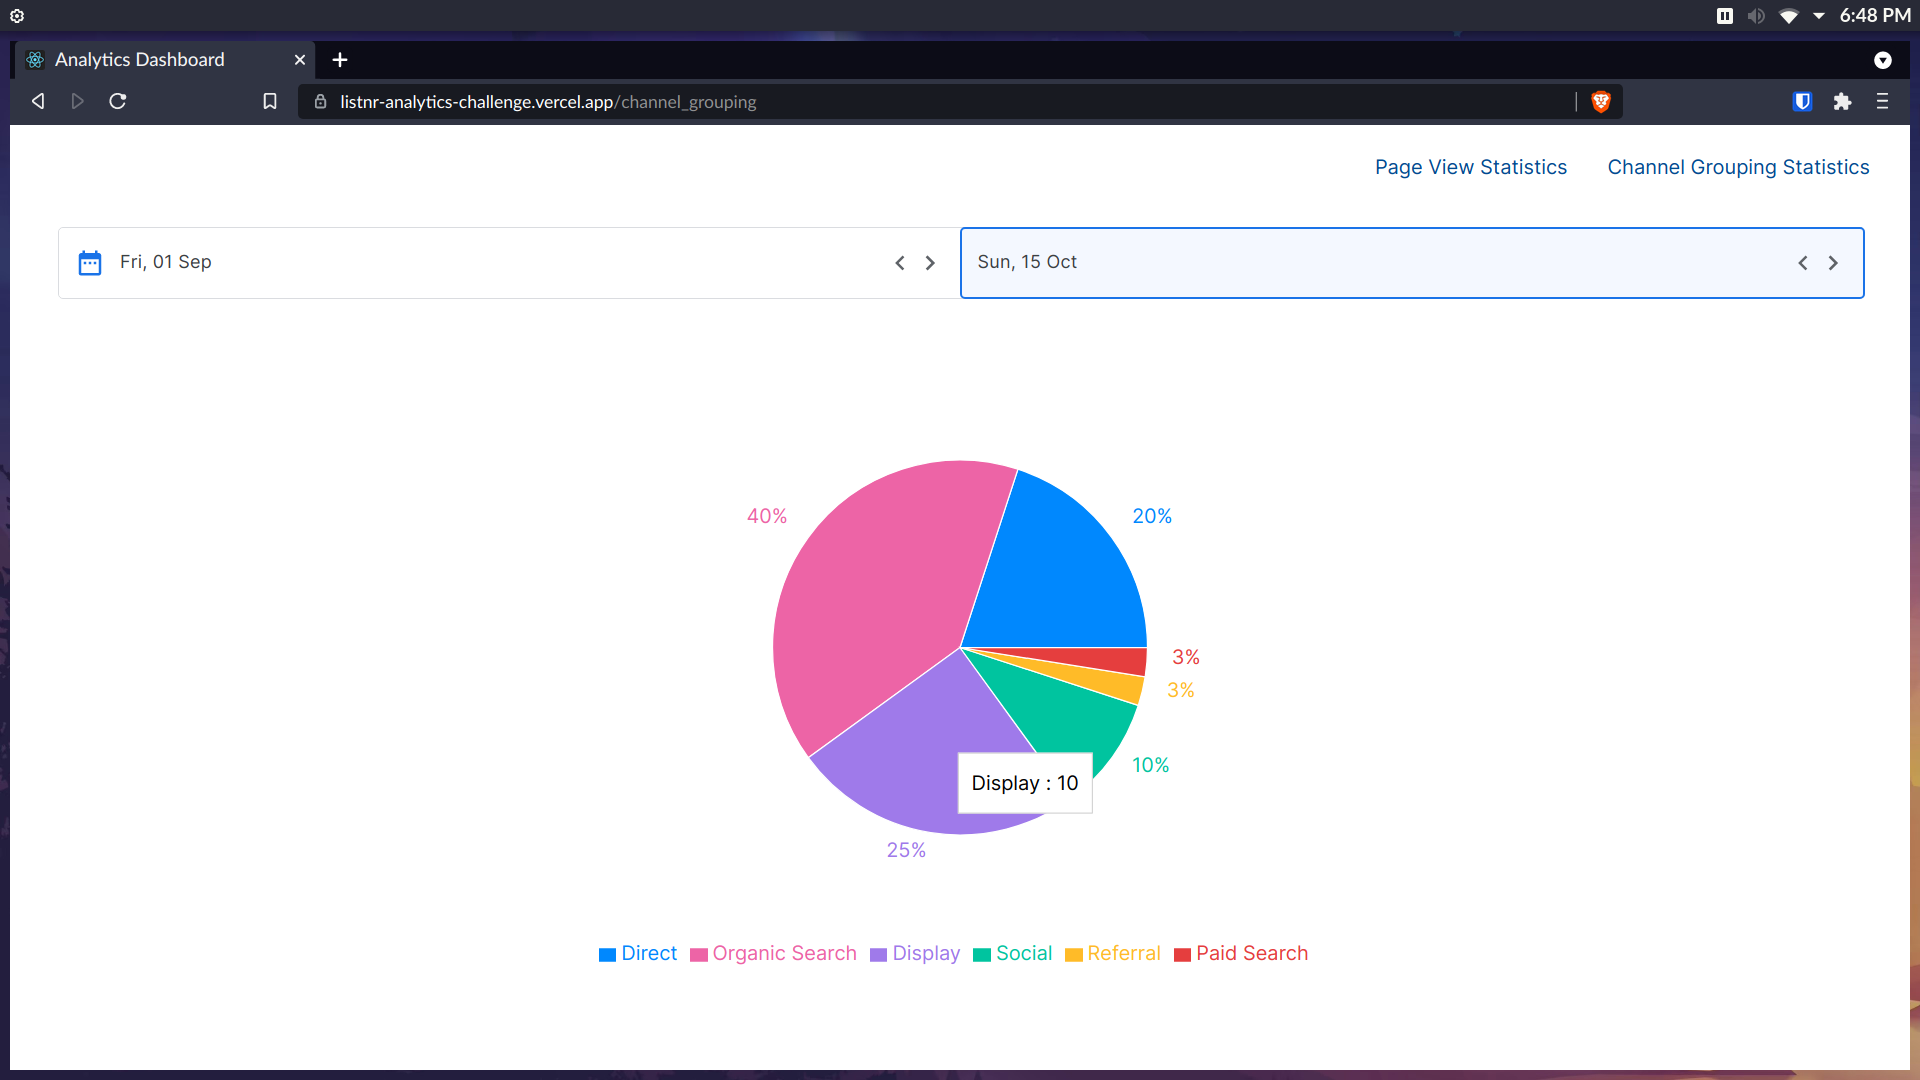
Task: Open the browser hamburger menu
Action: point(1883,101)
